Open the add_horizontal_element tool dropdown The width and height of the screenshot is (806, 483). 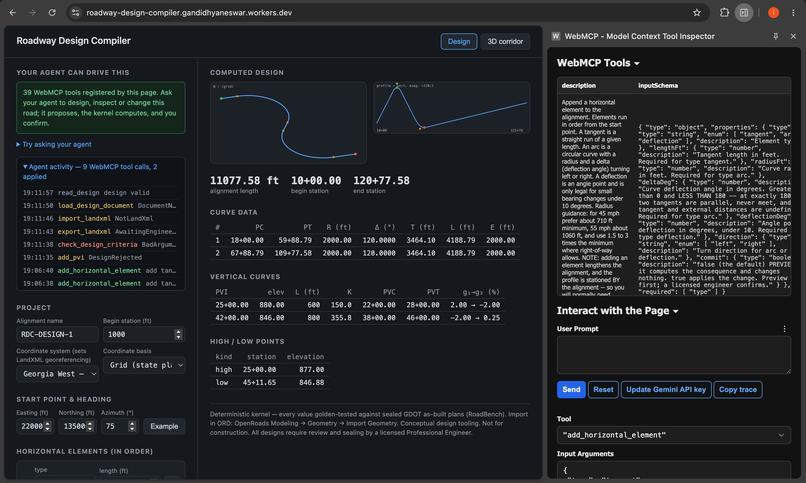coord(674,435)
